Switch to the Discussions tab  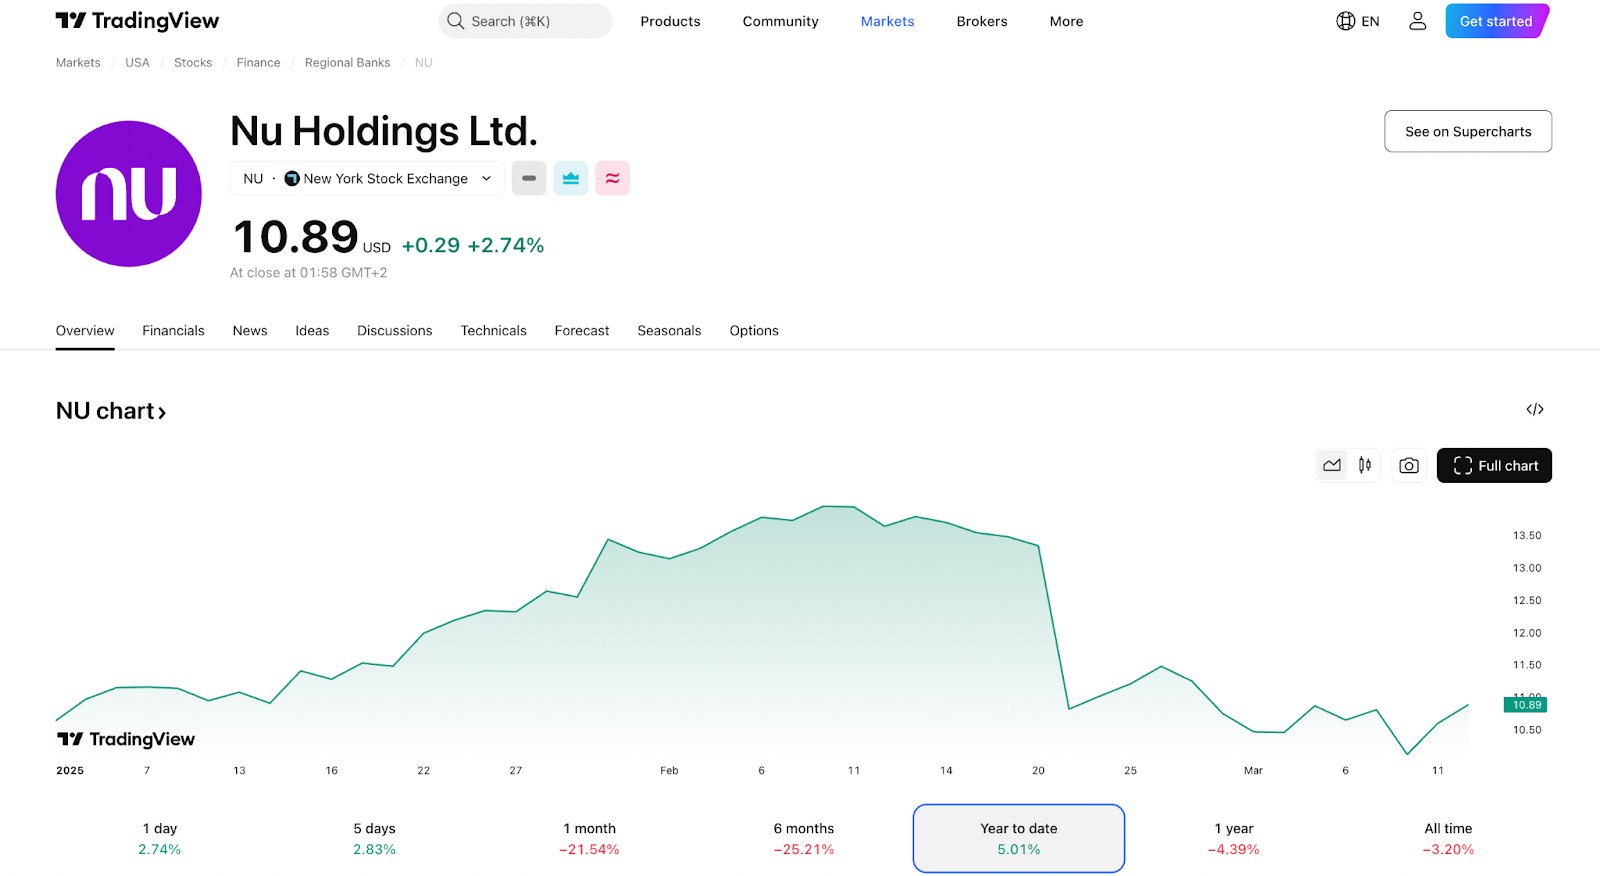coord(395,331)
